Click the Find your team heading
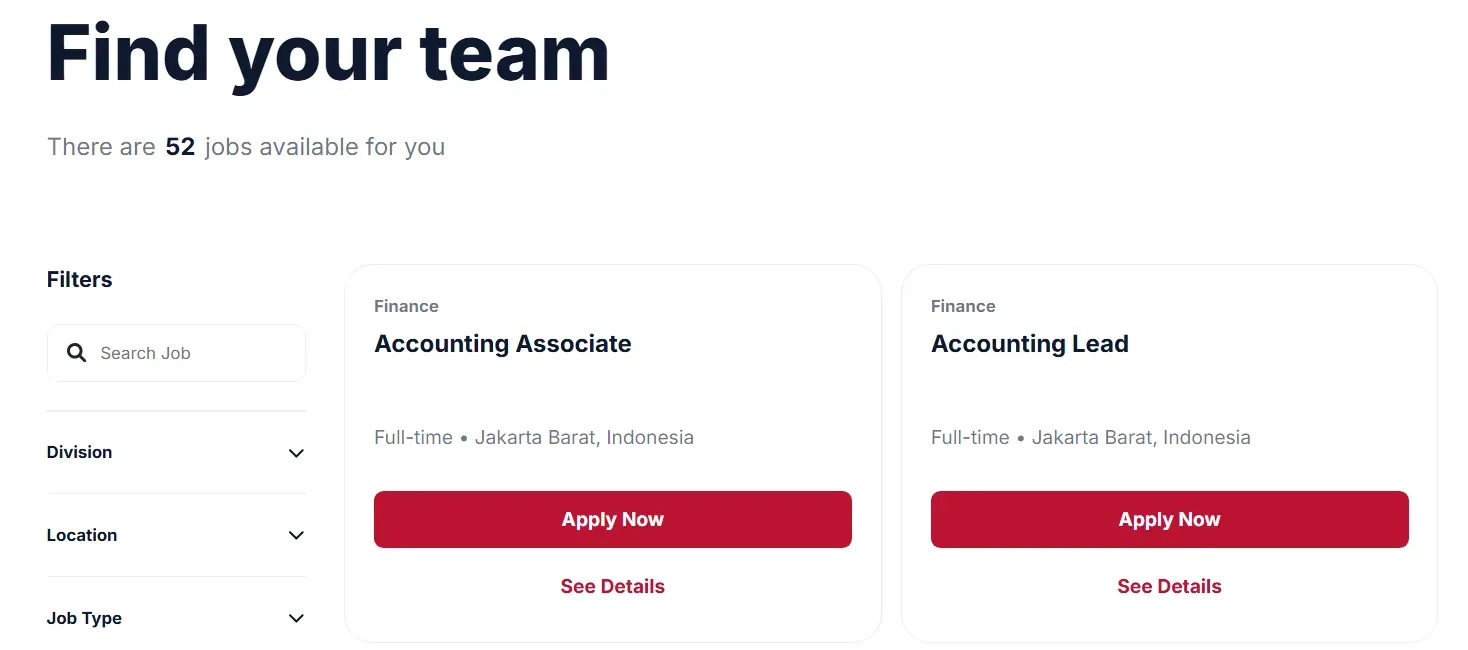Image resolution: width=1468 pixels, height=650 pixels. [x=328, y=52]
